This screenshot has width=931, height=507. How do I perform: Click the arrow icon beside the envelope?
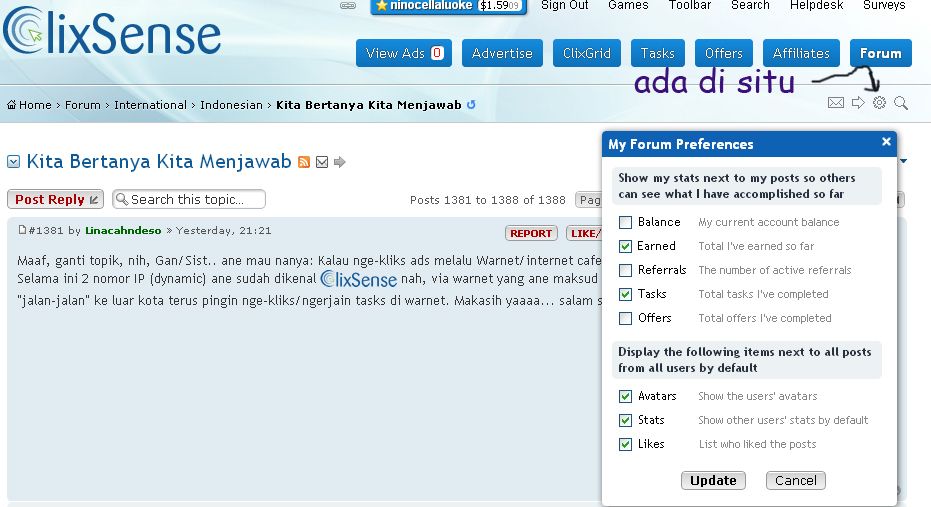click(x=858, y=103)
